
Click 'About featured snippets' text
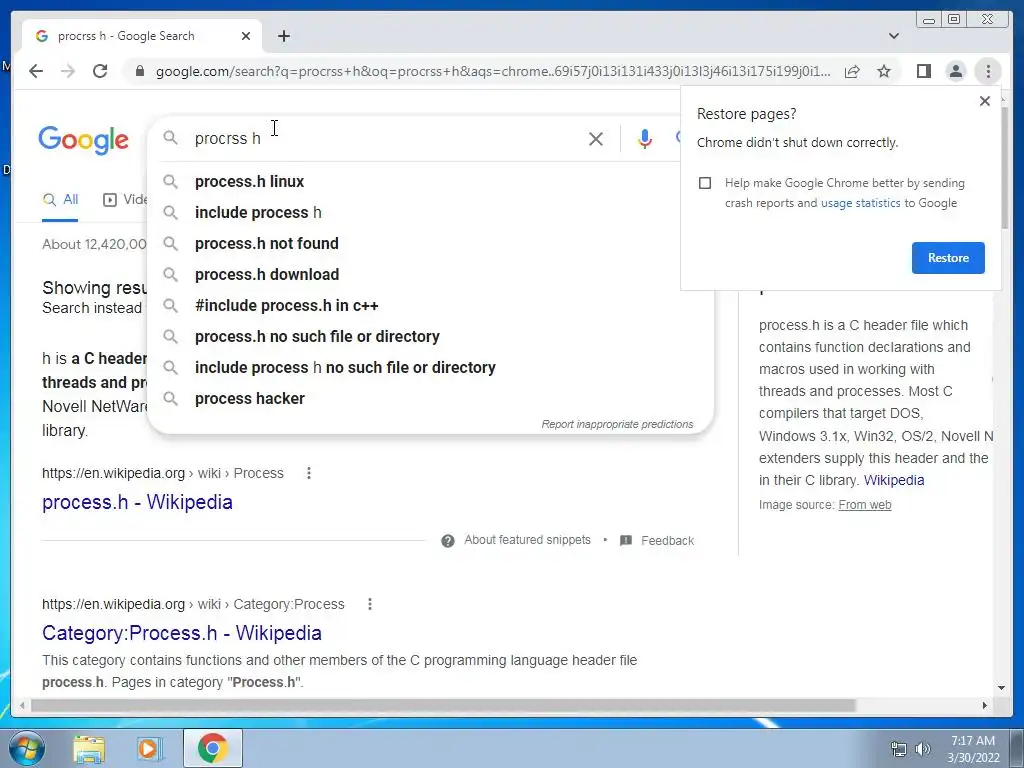pos(527,540)
